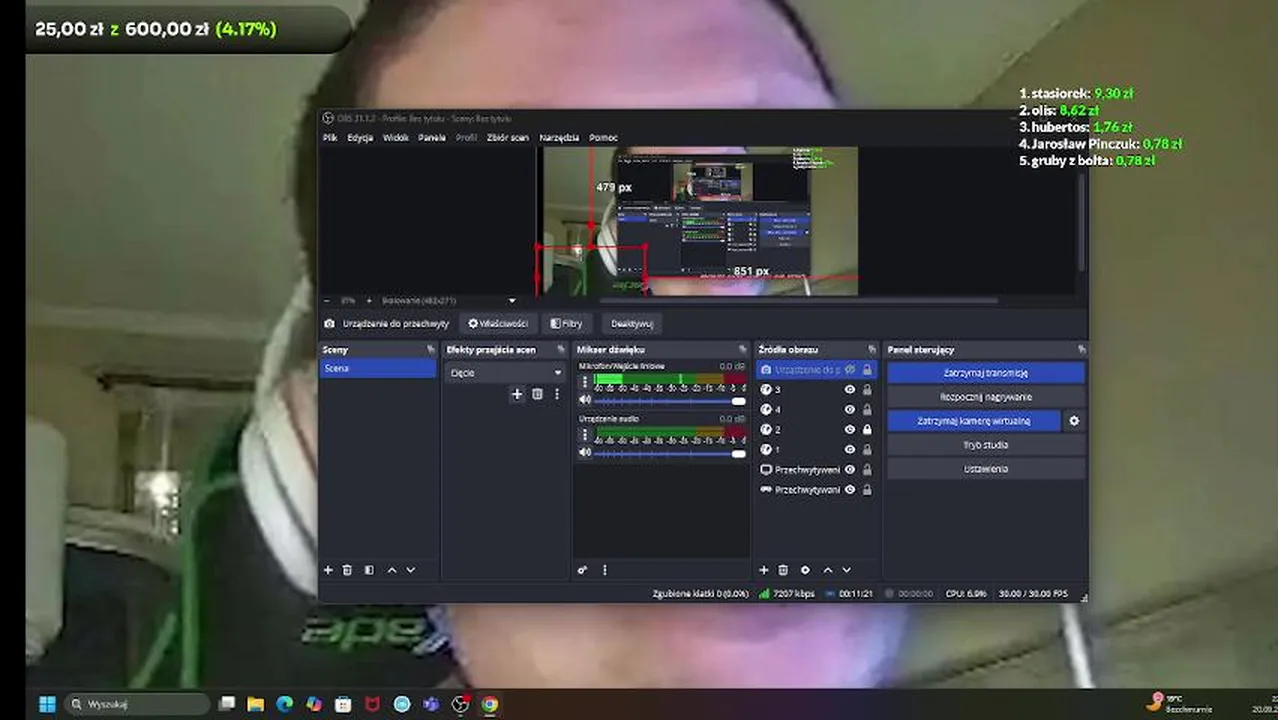Undock the Sceny panel with its header icon

click(431, 350)
